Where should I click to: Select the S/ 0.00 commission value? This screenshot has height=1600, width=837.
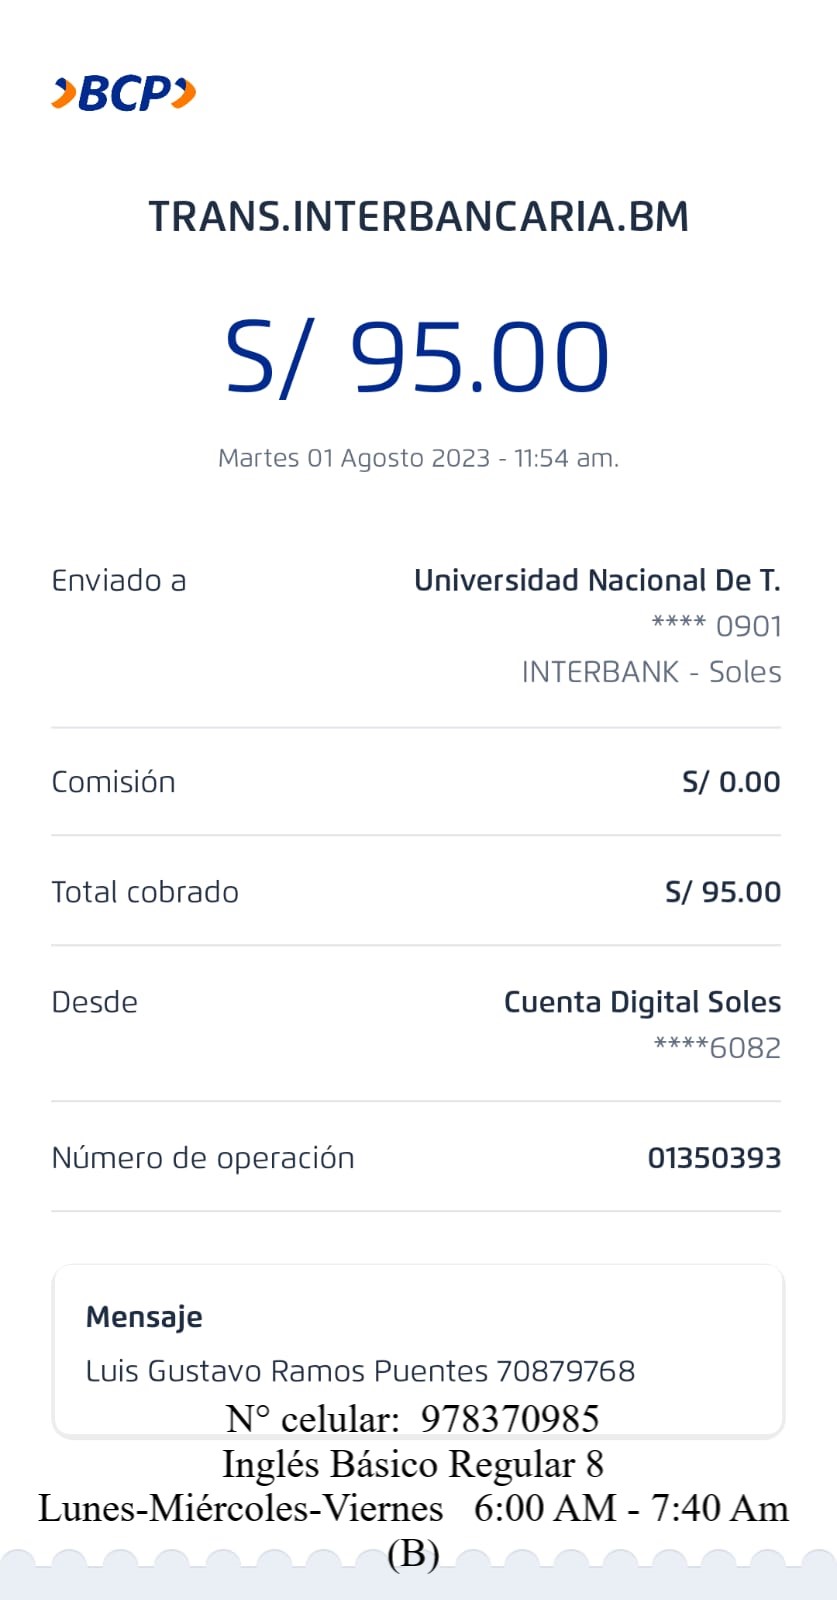click(731, 782)
